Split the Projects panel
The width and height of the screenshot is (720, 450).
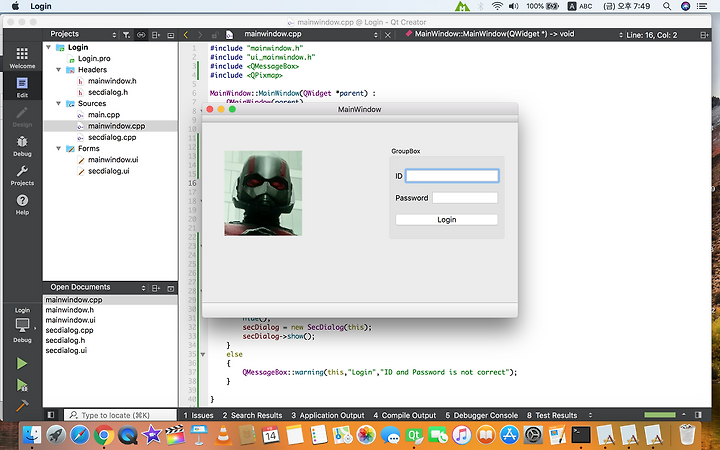pos(156,34)
